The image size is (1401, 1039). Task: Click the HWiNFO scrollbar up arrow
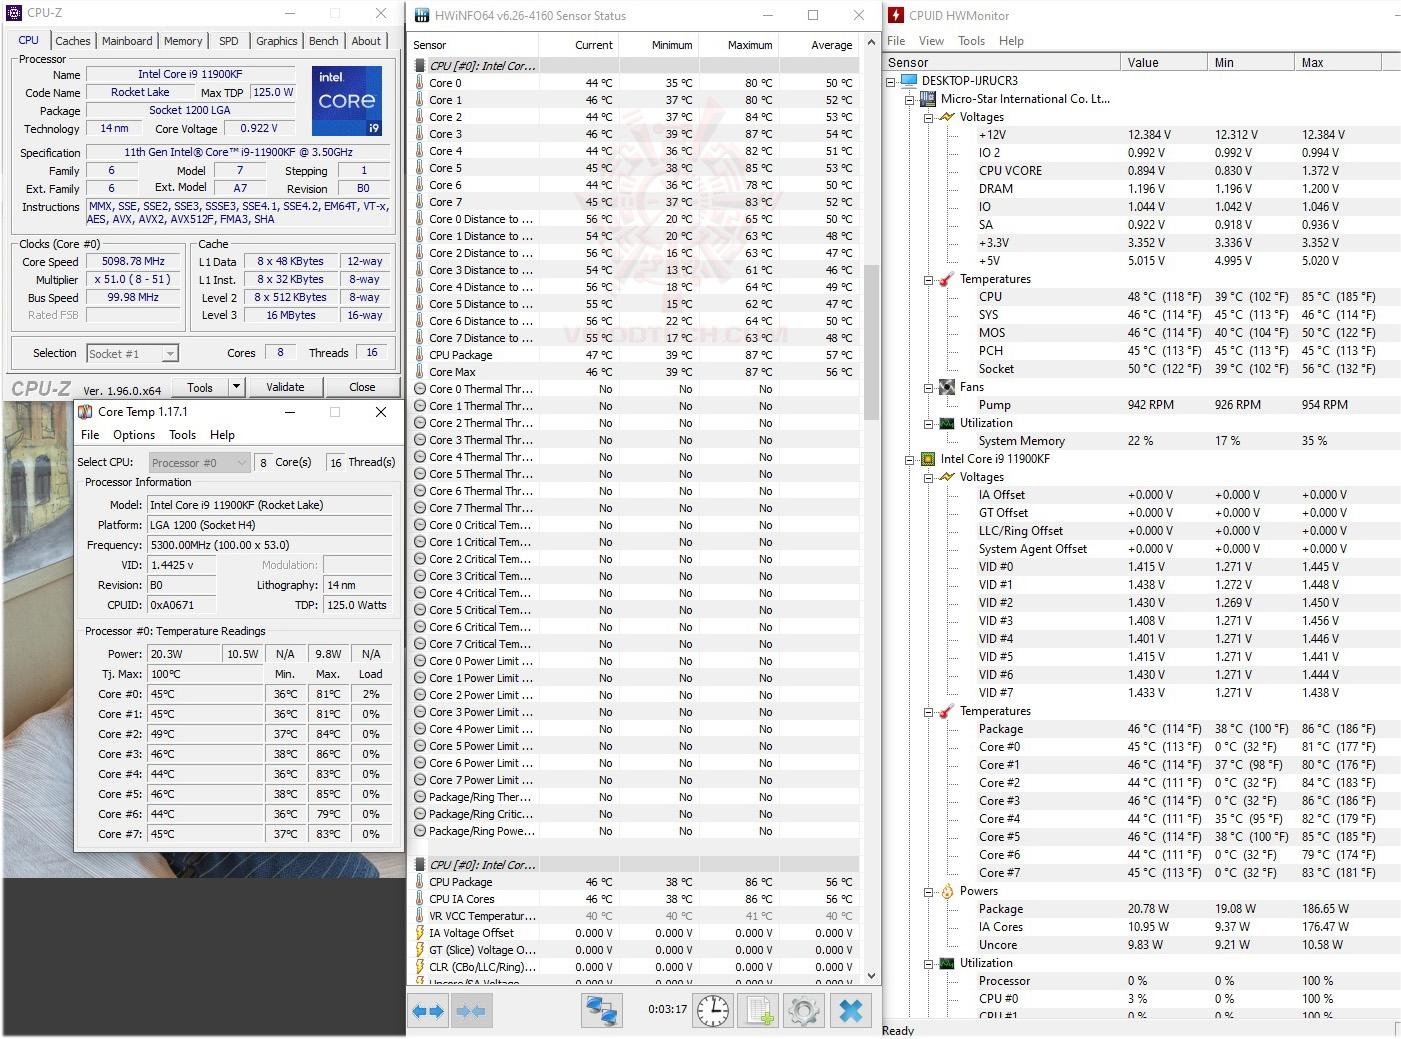pyautogui.click(x=871, y=42)
